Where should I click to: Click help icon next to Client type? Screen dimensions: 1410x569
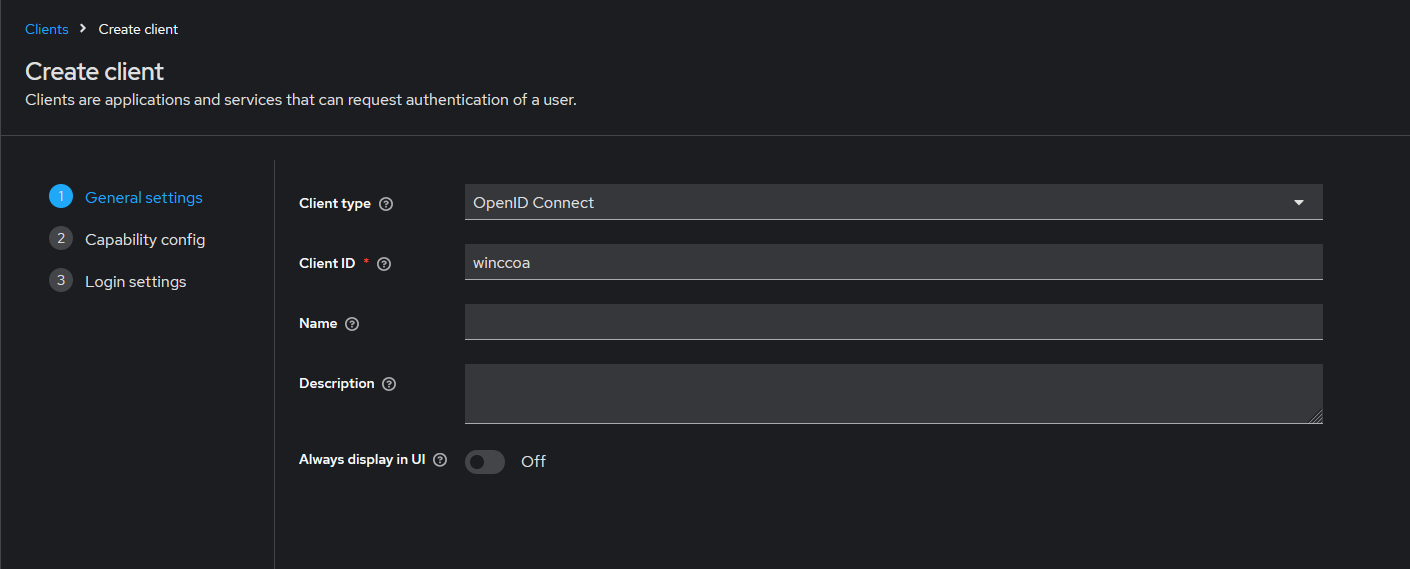pos(386,204)
